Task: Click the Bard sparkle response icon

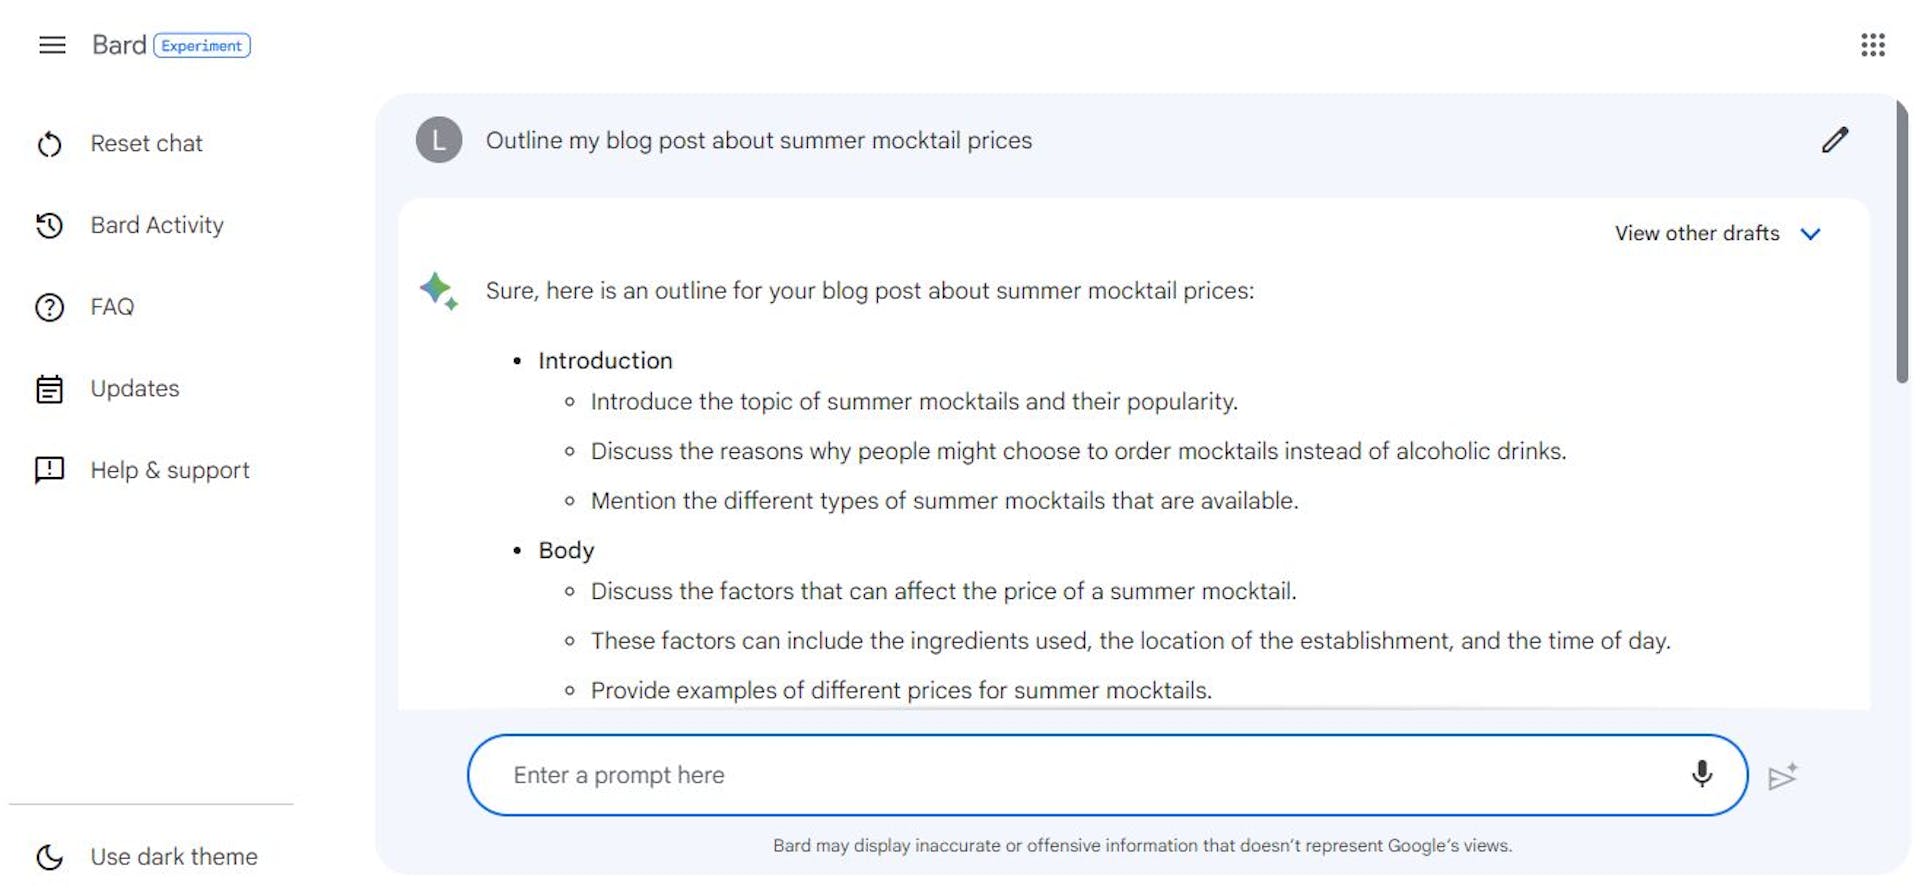Action: point(439,290)
